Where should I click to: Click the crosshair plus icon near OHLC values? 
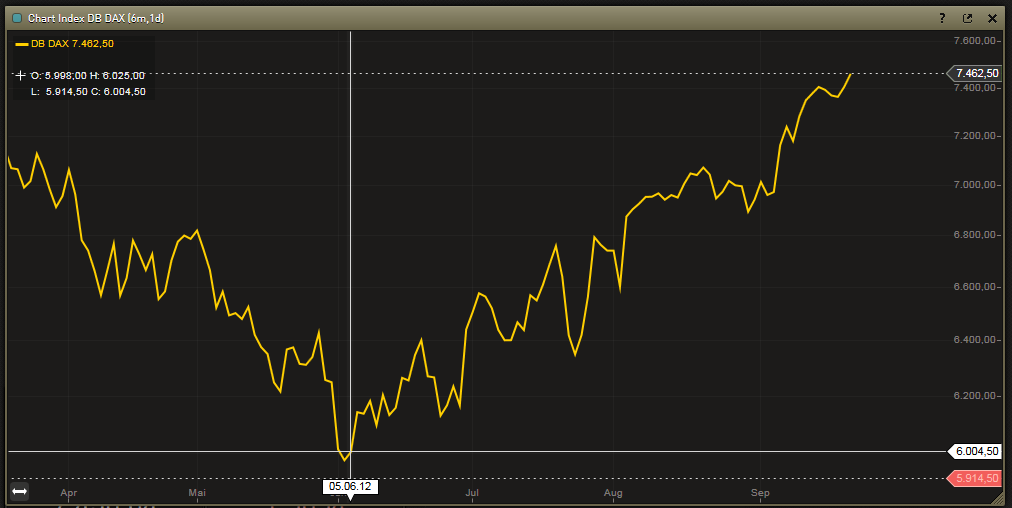tap(20, 76)
